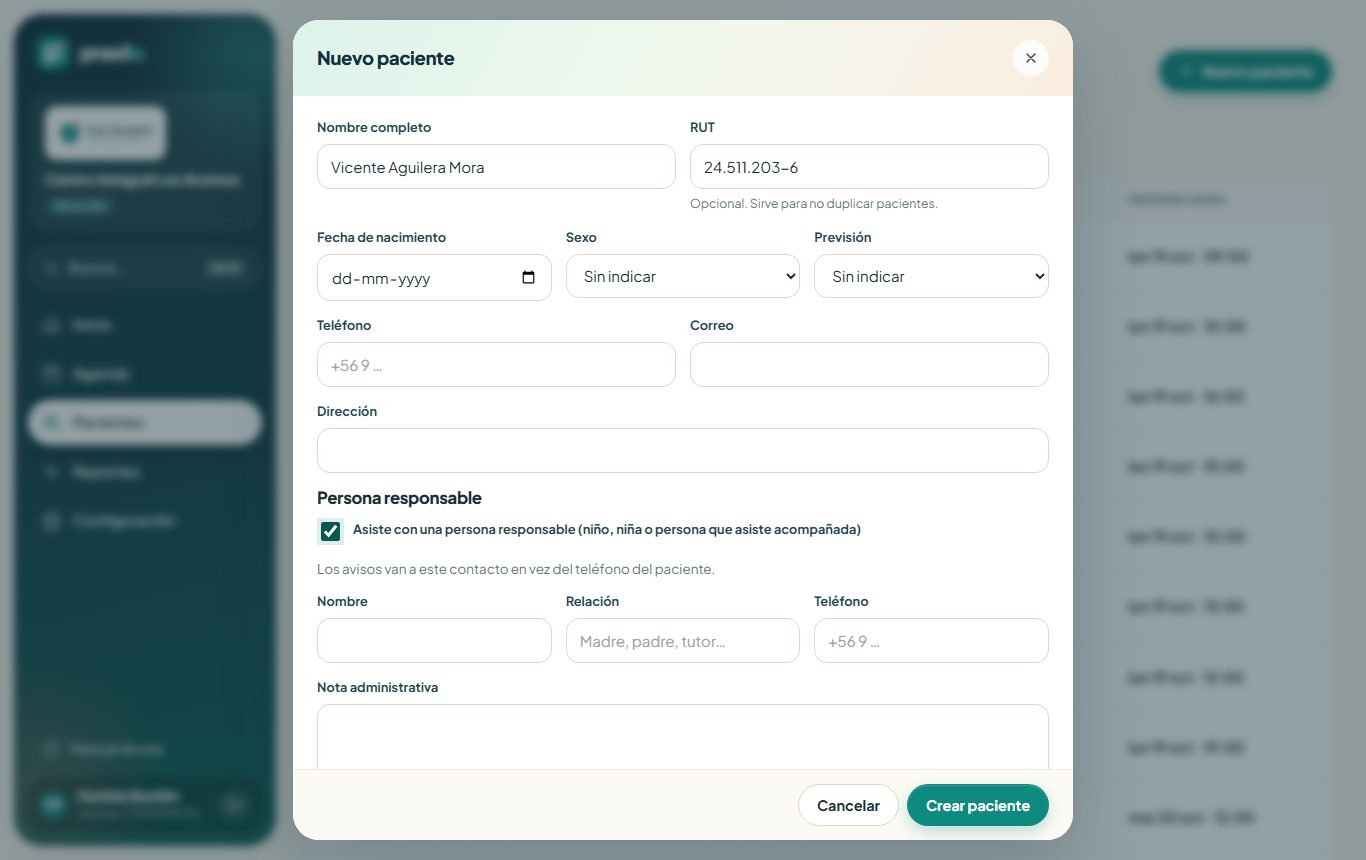Click the Pacientes item in blurred sidebar

pyautogui.click(x=145, y=423)
